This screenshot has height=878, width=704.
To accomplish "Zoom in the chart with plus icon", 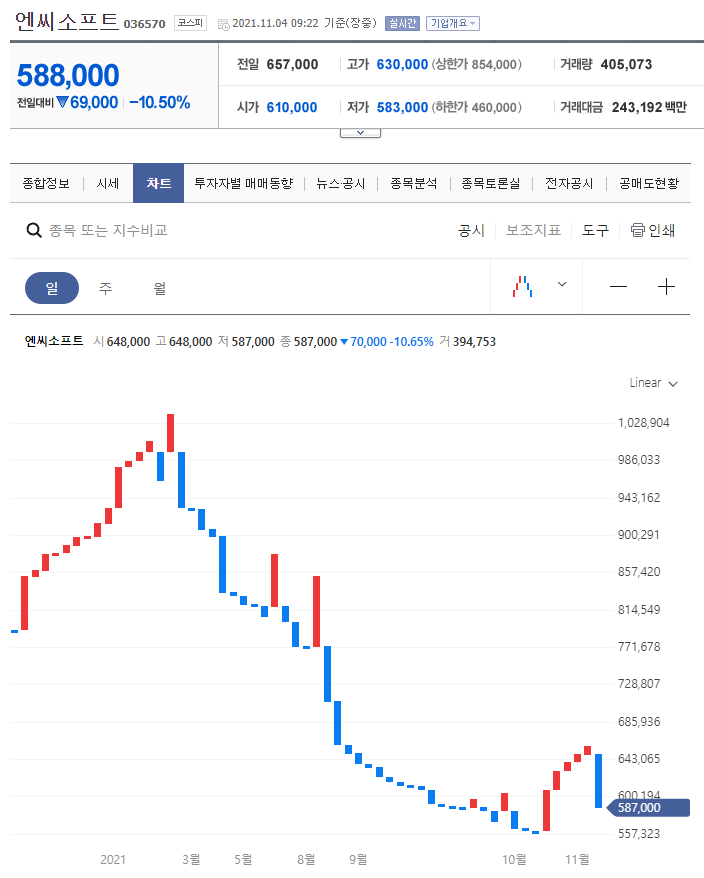I will [x=666, y=287].
